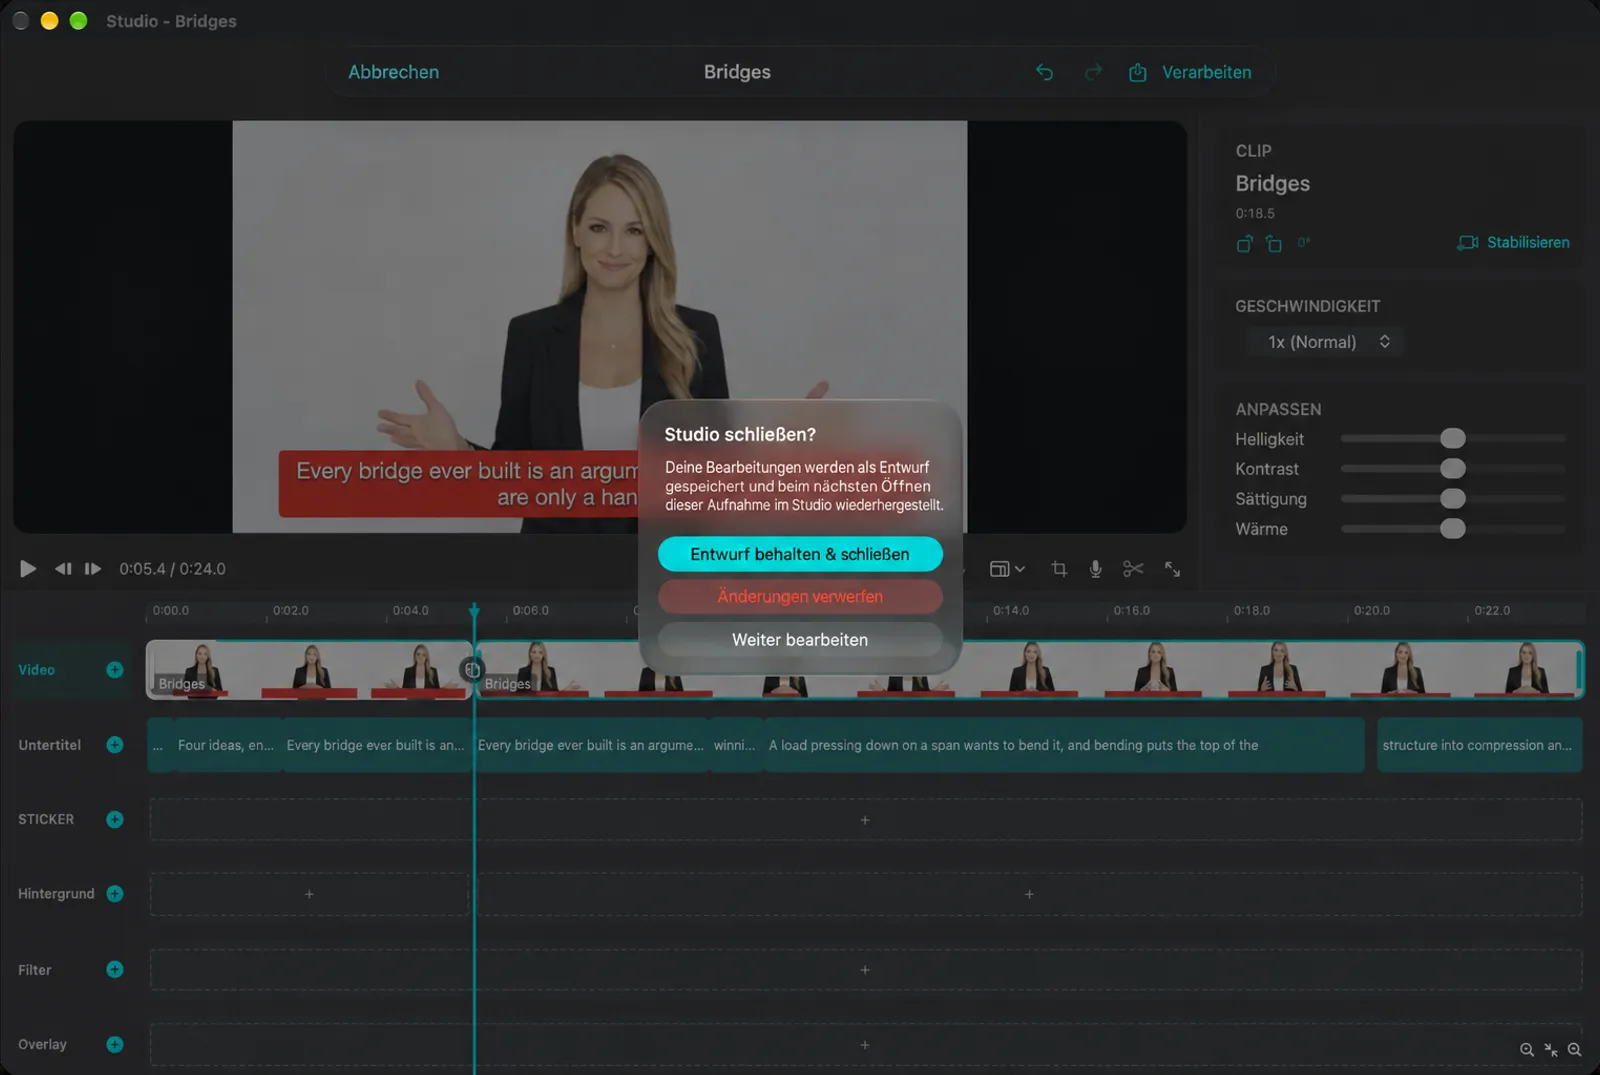This screenshot has height=1075, width=1600.
Task: Click Stabilisieren in the clip panel
Action: [1513, 243]
